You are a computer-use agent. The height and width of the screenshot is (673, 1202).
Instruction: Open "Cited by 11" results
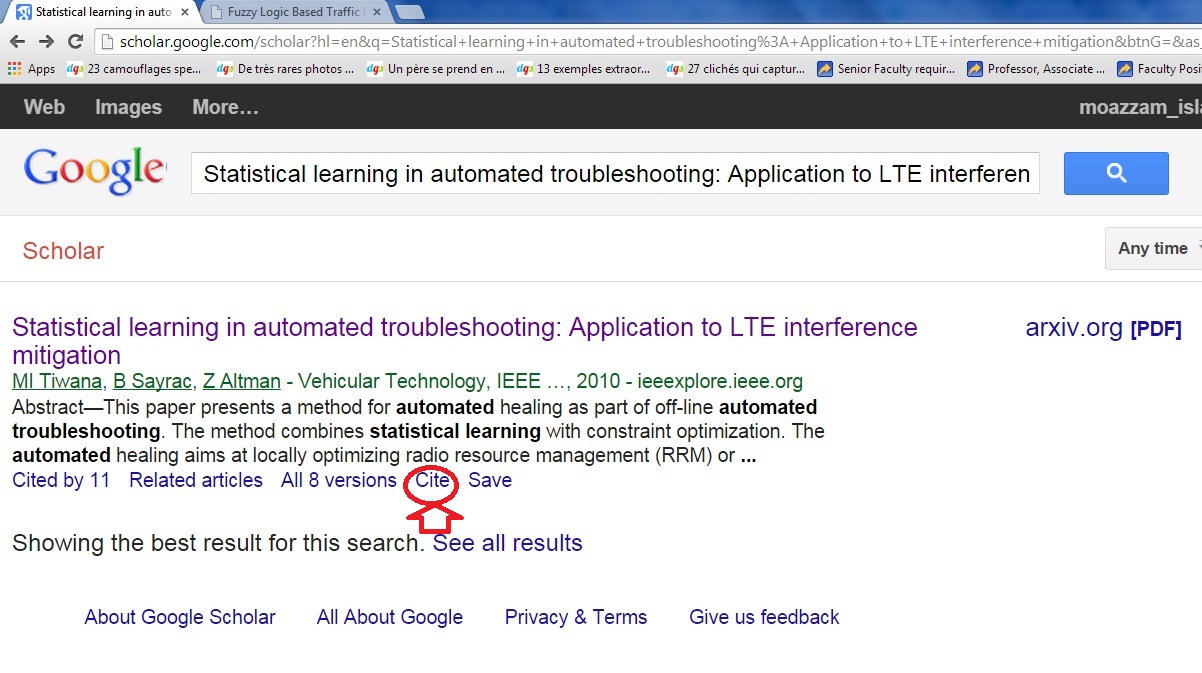tap(61, 480)
